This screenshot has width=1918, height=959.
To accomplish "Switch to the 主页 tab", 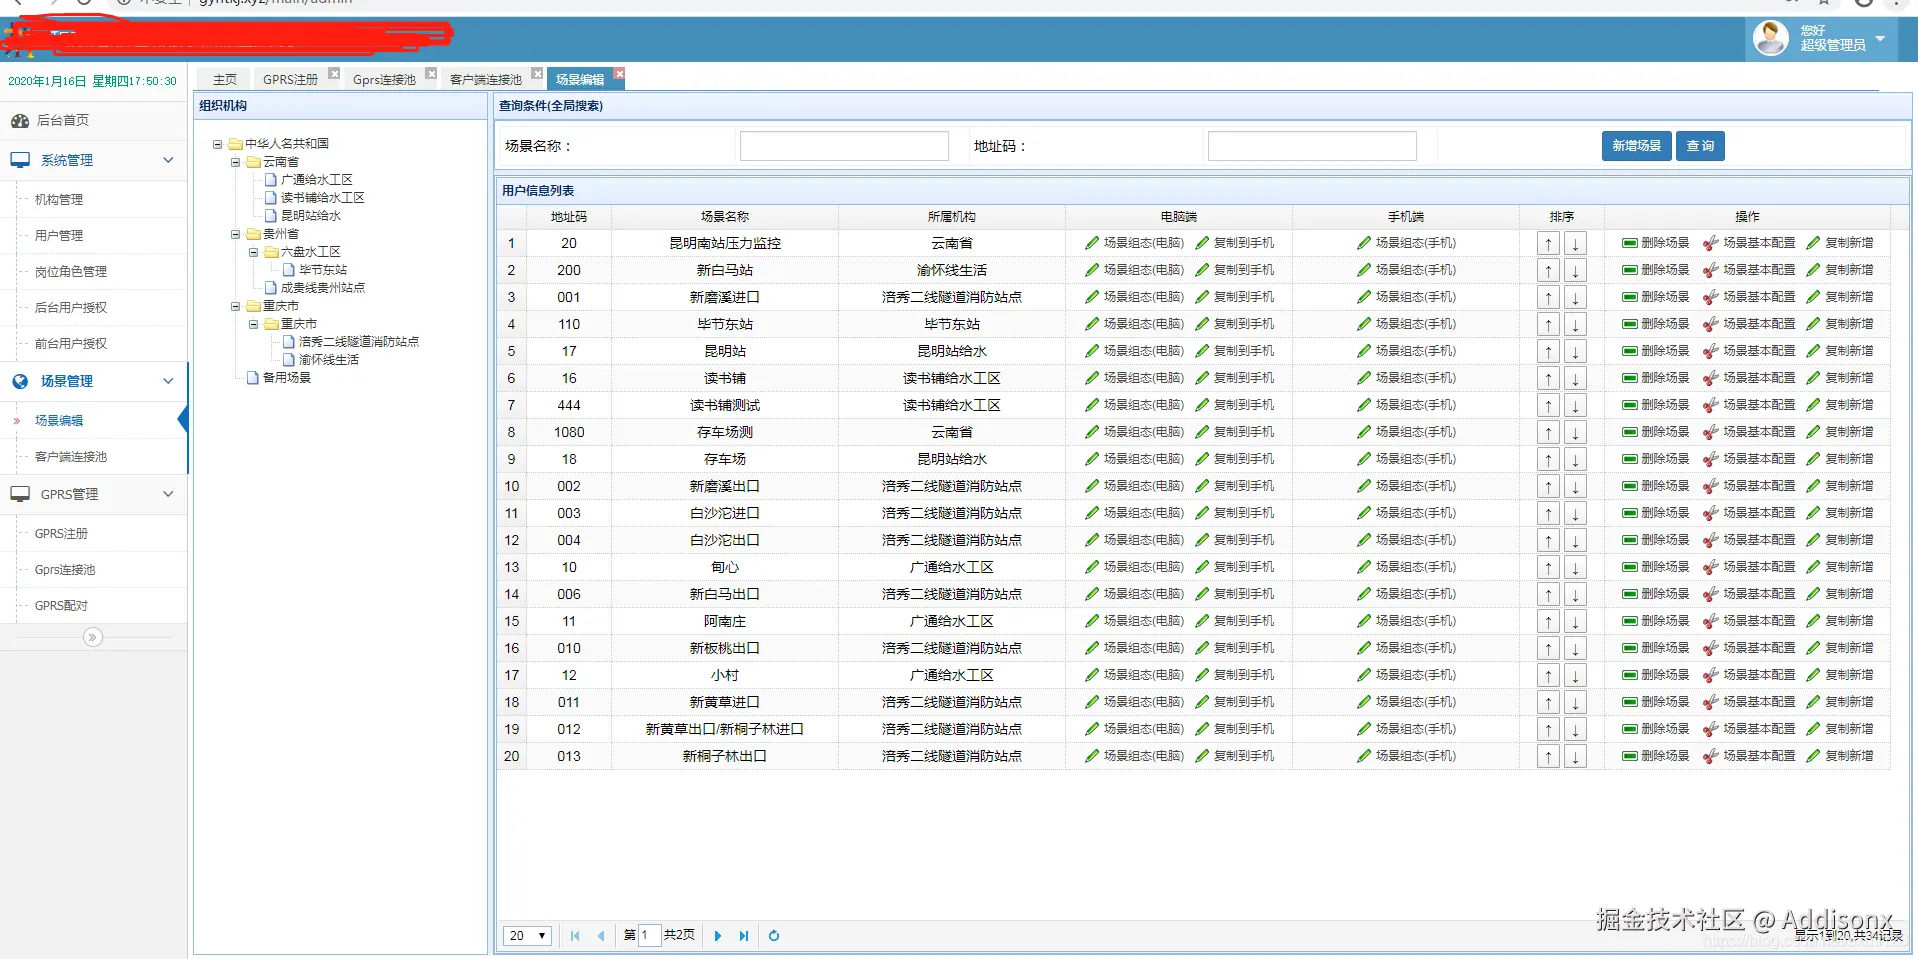I will (225, 79).
